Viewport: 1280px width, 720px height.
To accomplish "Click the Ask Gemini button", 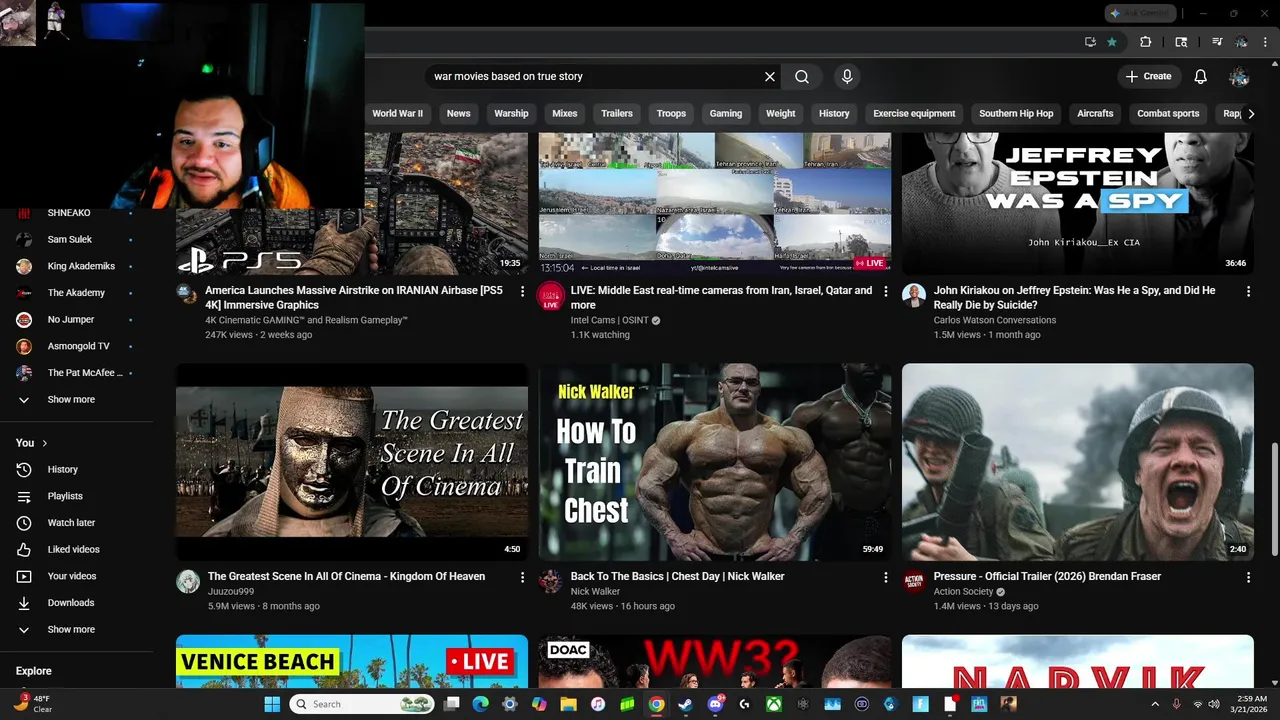I will 1140,13.
